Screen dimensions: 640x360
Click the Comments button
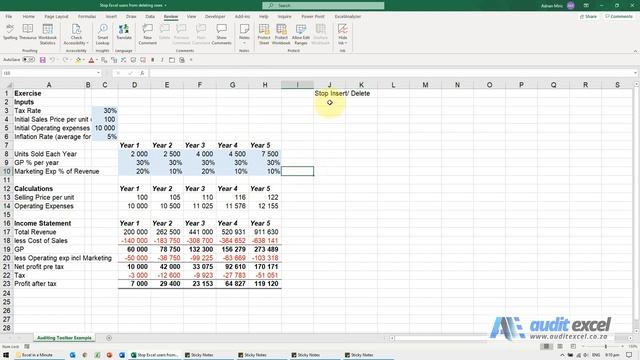(x=619, y=16)
